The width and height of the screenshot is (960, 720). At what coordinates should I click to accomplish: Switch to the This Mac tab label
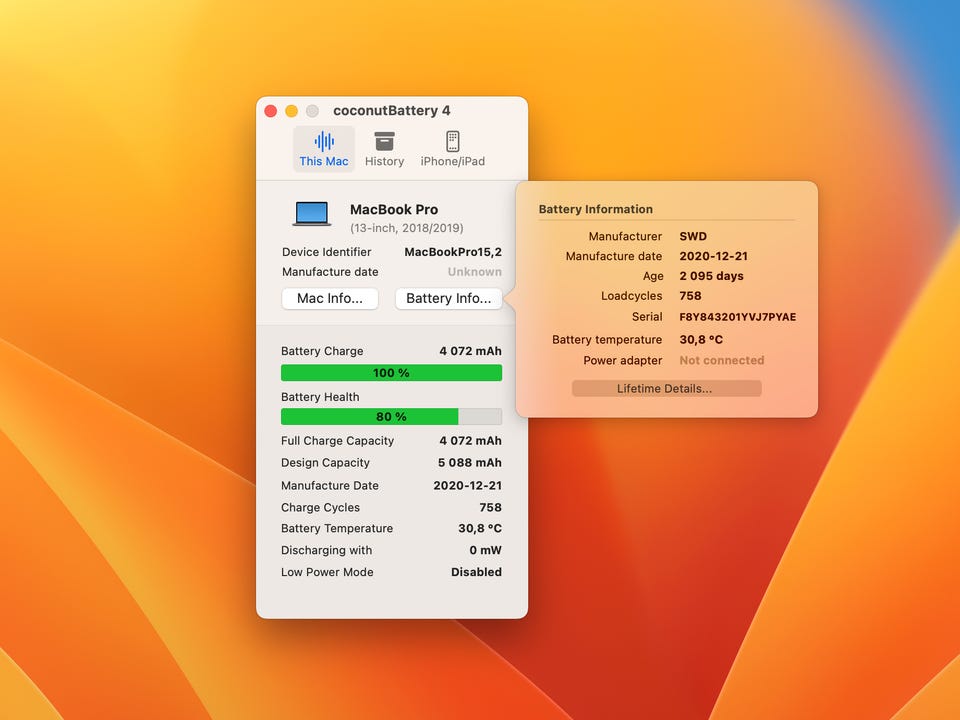tap(324, 161)
